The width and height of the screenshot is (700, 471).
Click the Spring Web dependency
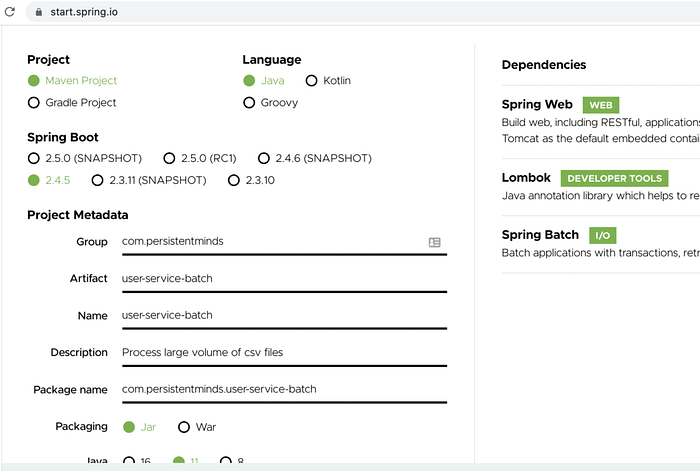(x=536, y=104)
